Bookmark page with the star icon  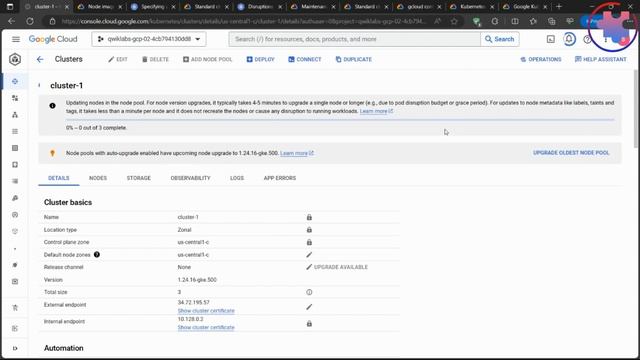[x=454, y=21]
